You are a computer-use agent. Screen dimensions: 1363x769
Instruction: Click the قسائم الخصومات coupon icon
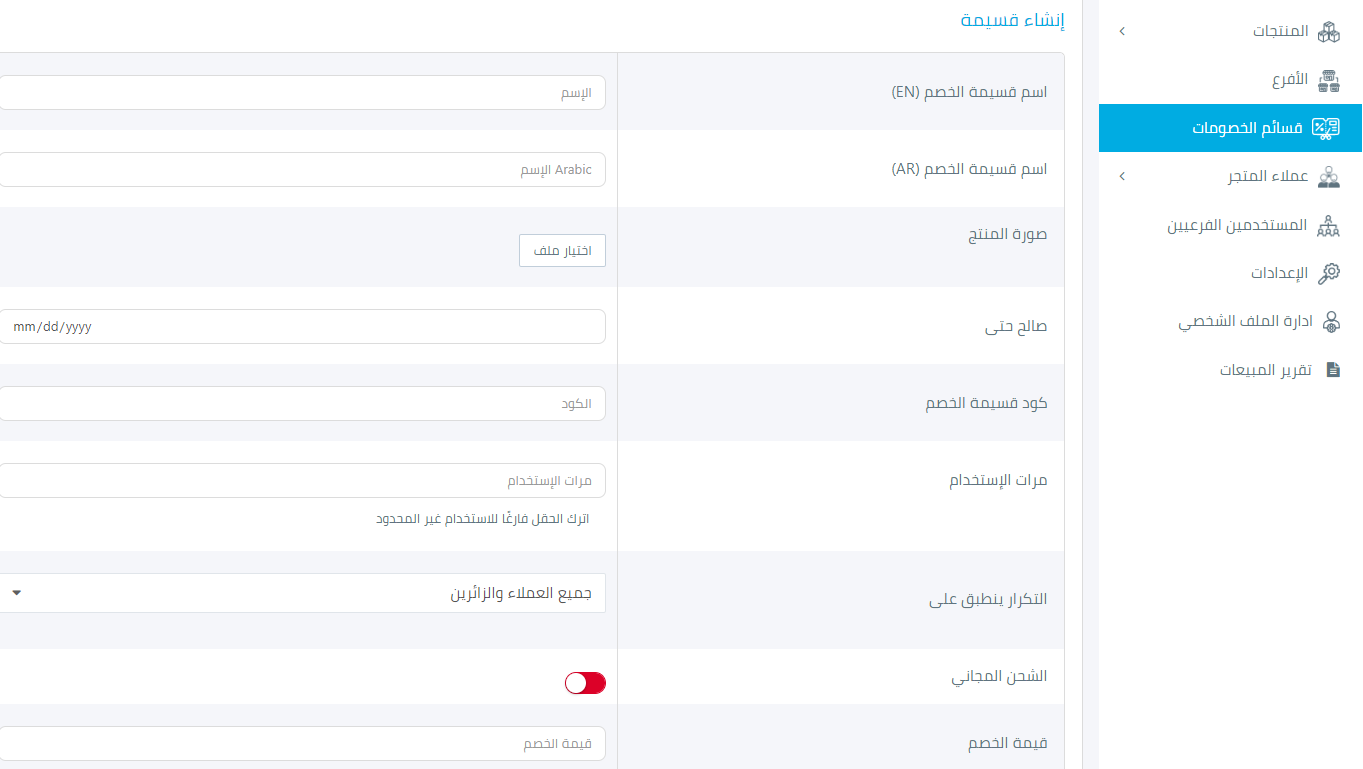coord(1326,128)
